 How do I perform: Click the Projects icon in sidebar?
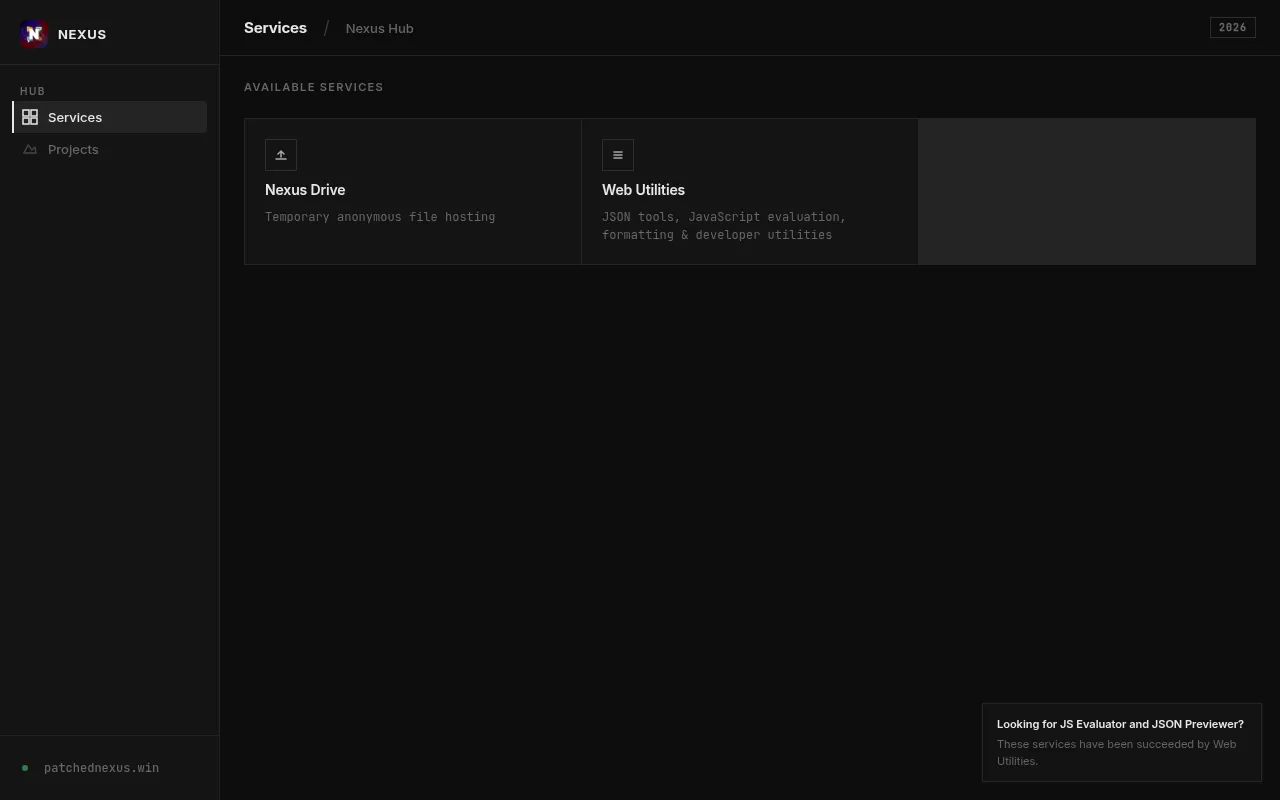[30, 149]
